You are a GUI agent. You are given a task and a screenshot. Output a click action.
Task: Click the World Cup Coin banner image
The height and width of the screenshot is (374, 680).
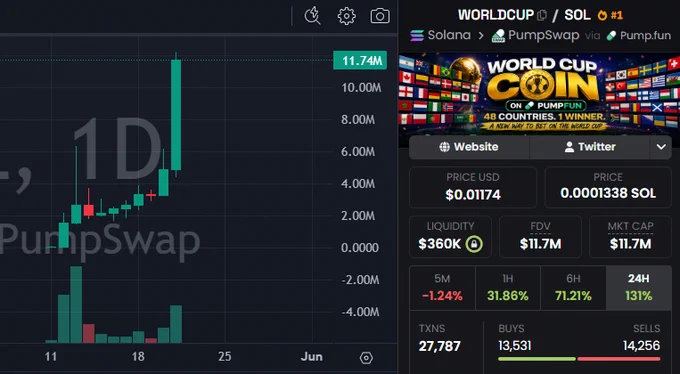click(539, 93)
